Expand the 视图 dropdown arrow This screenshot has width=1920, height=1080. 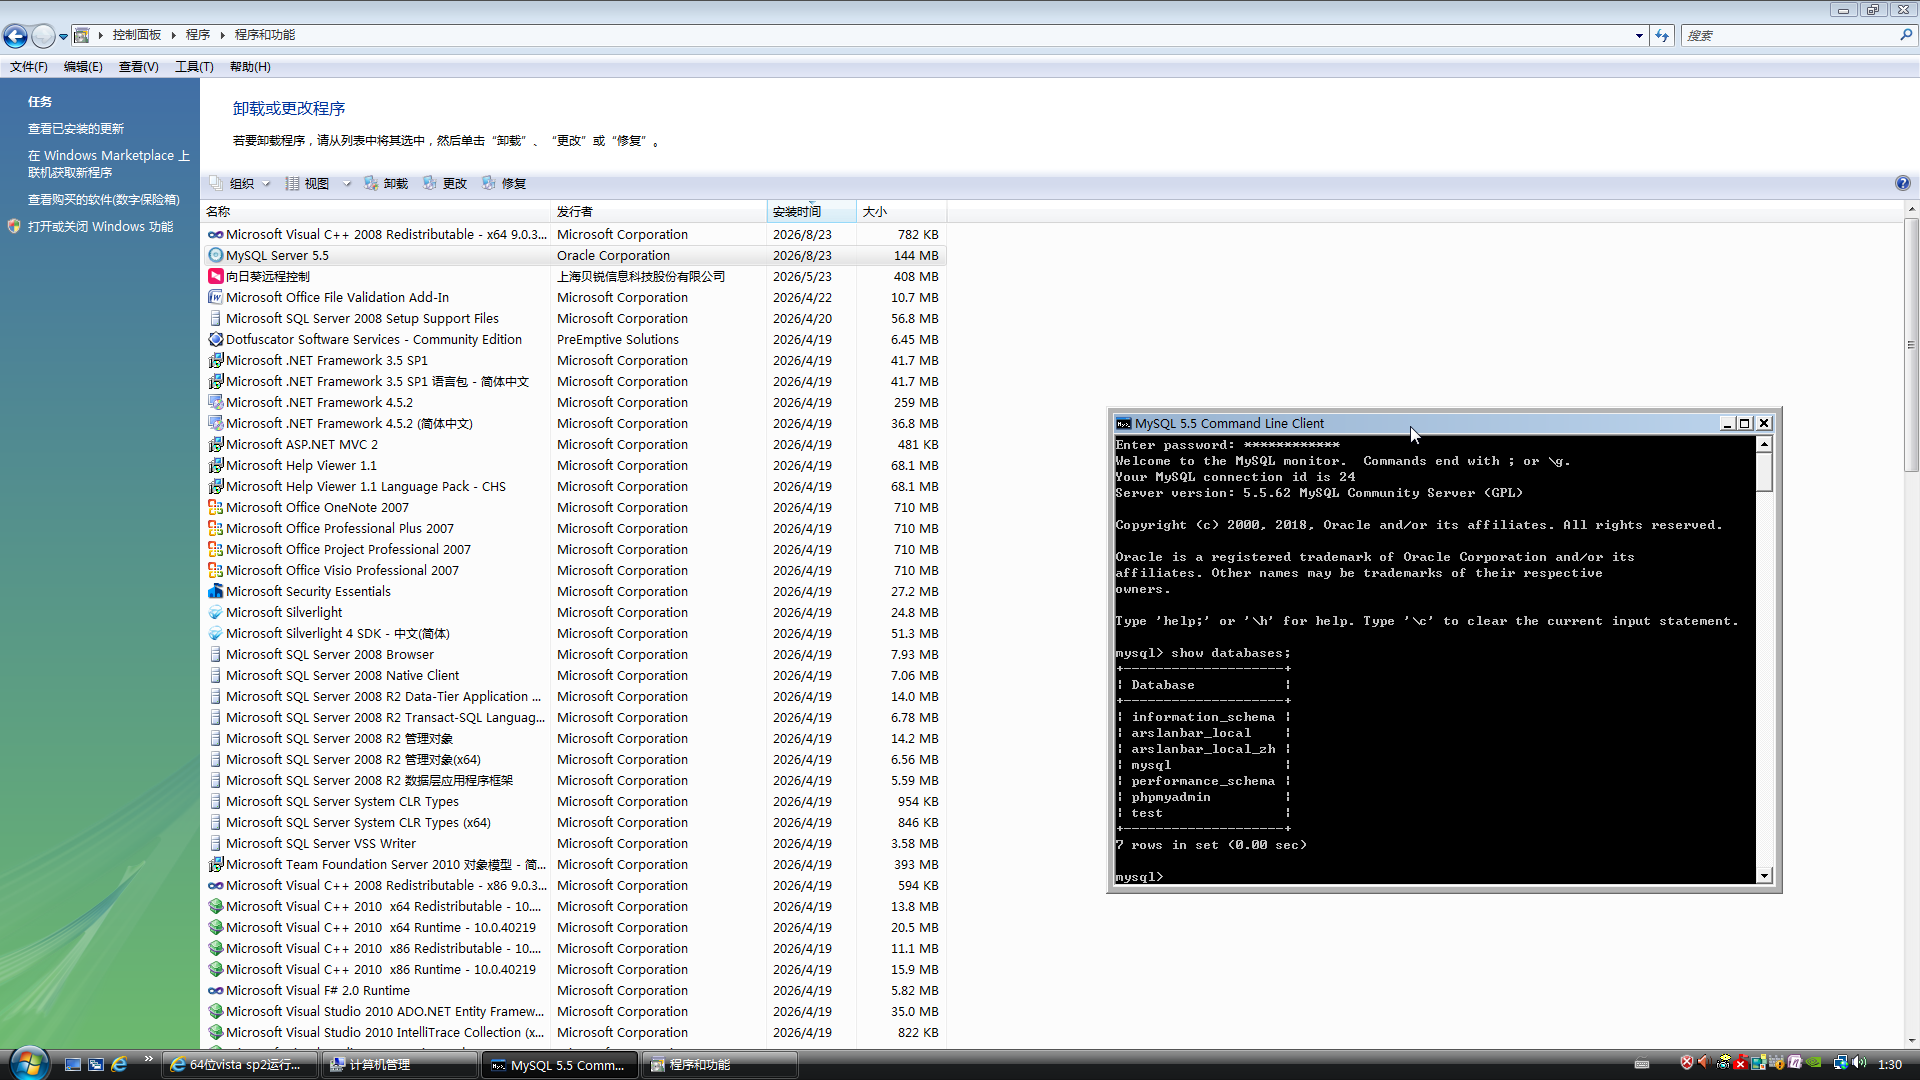click(347, 184)
